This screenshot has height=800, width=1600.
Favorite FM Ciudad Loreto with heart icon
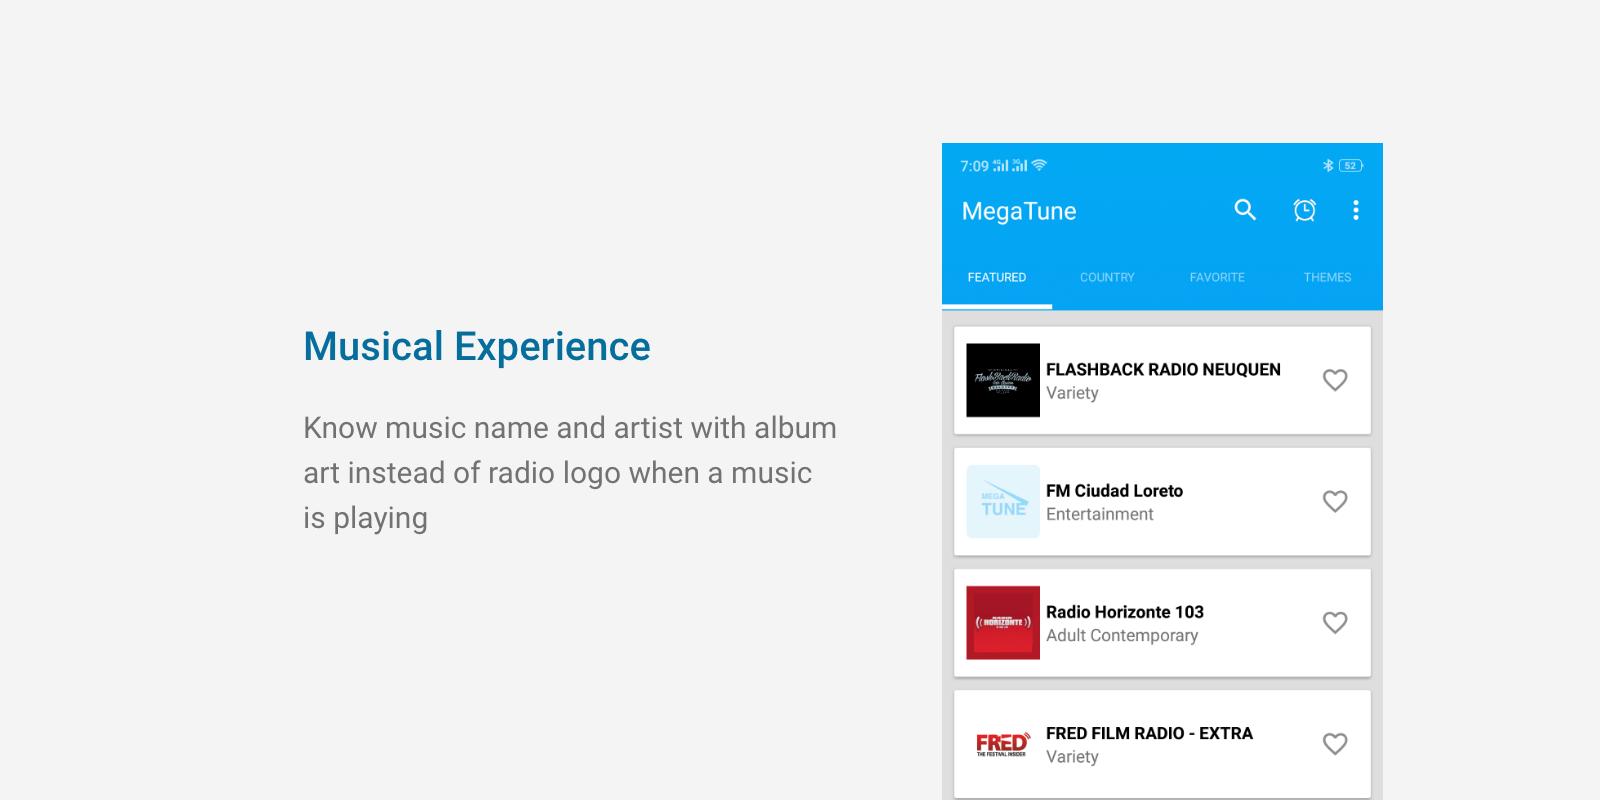coord(1335,501)
